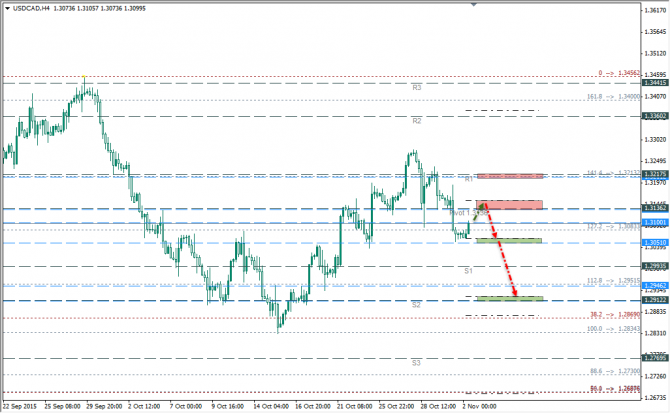This screenshot has height=413, width=670.
Task: Click the 25 Sep 08:00 time label
Action: pyautogui.click(x=62, y=406)
